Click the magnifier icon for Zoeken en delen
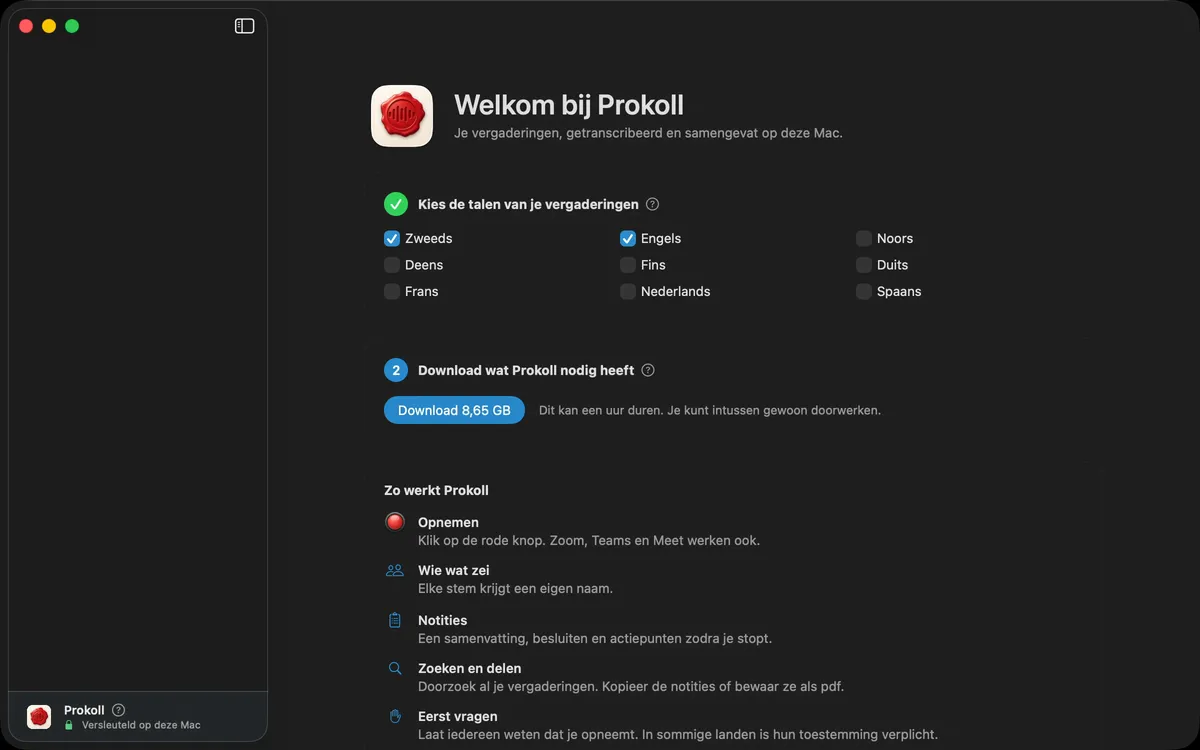 (x=395, y=668)
